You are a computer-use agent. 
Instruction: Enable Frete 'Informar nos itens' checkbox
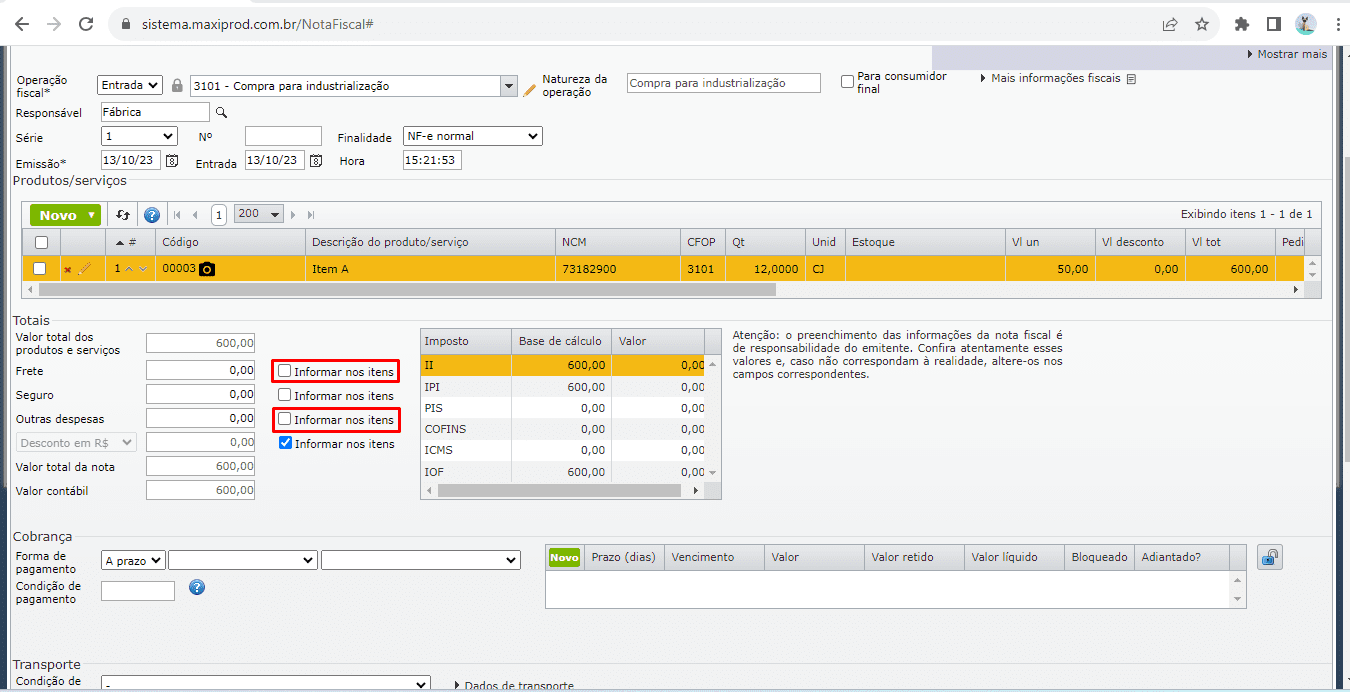tap(285, 371)
